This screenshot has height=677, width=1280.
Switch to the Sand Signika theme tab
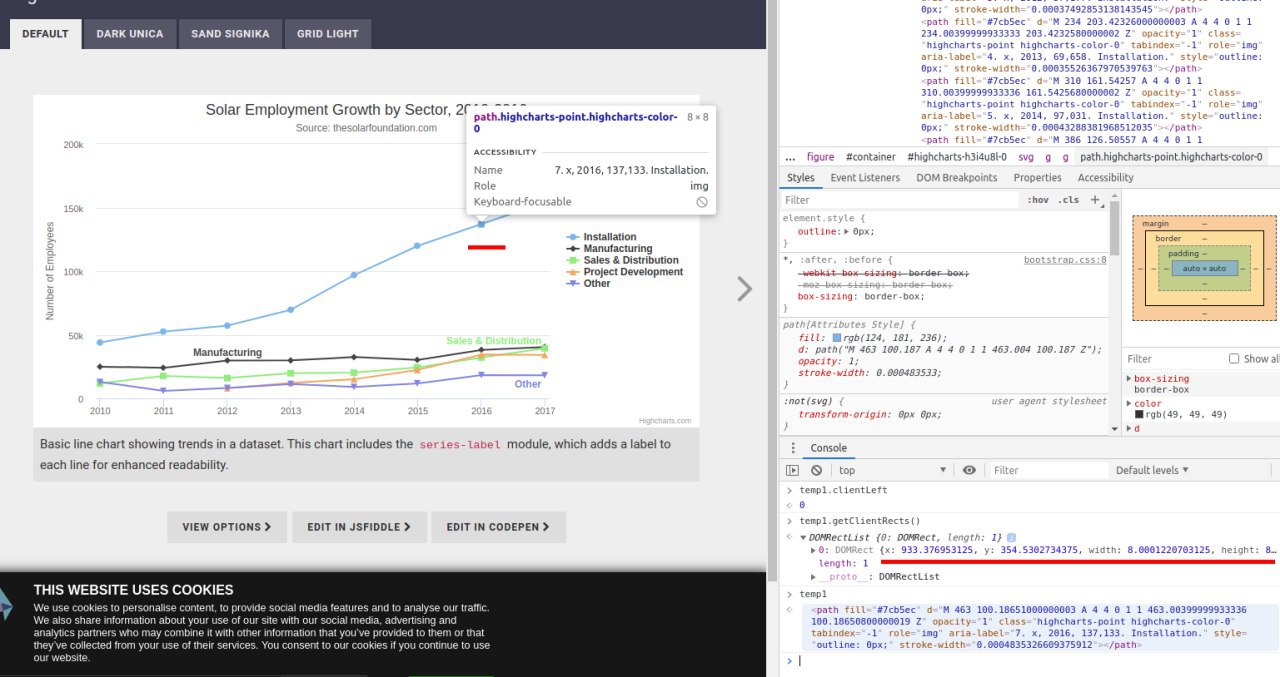click(231, 34)
